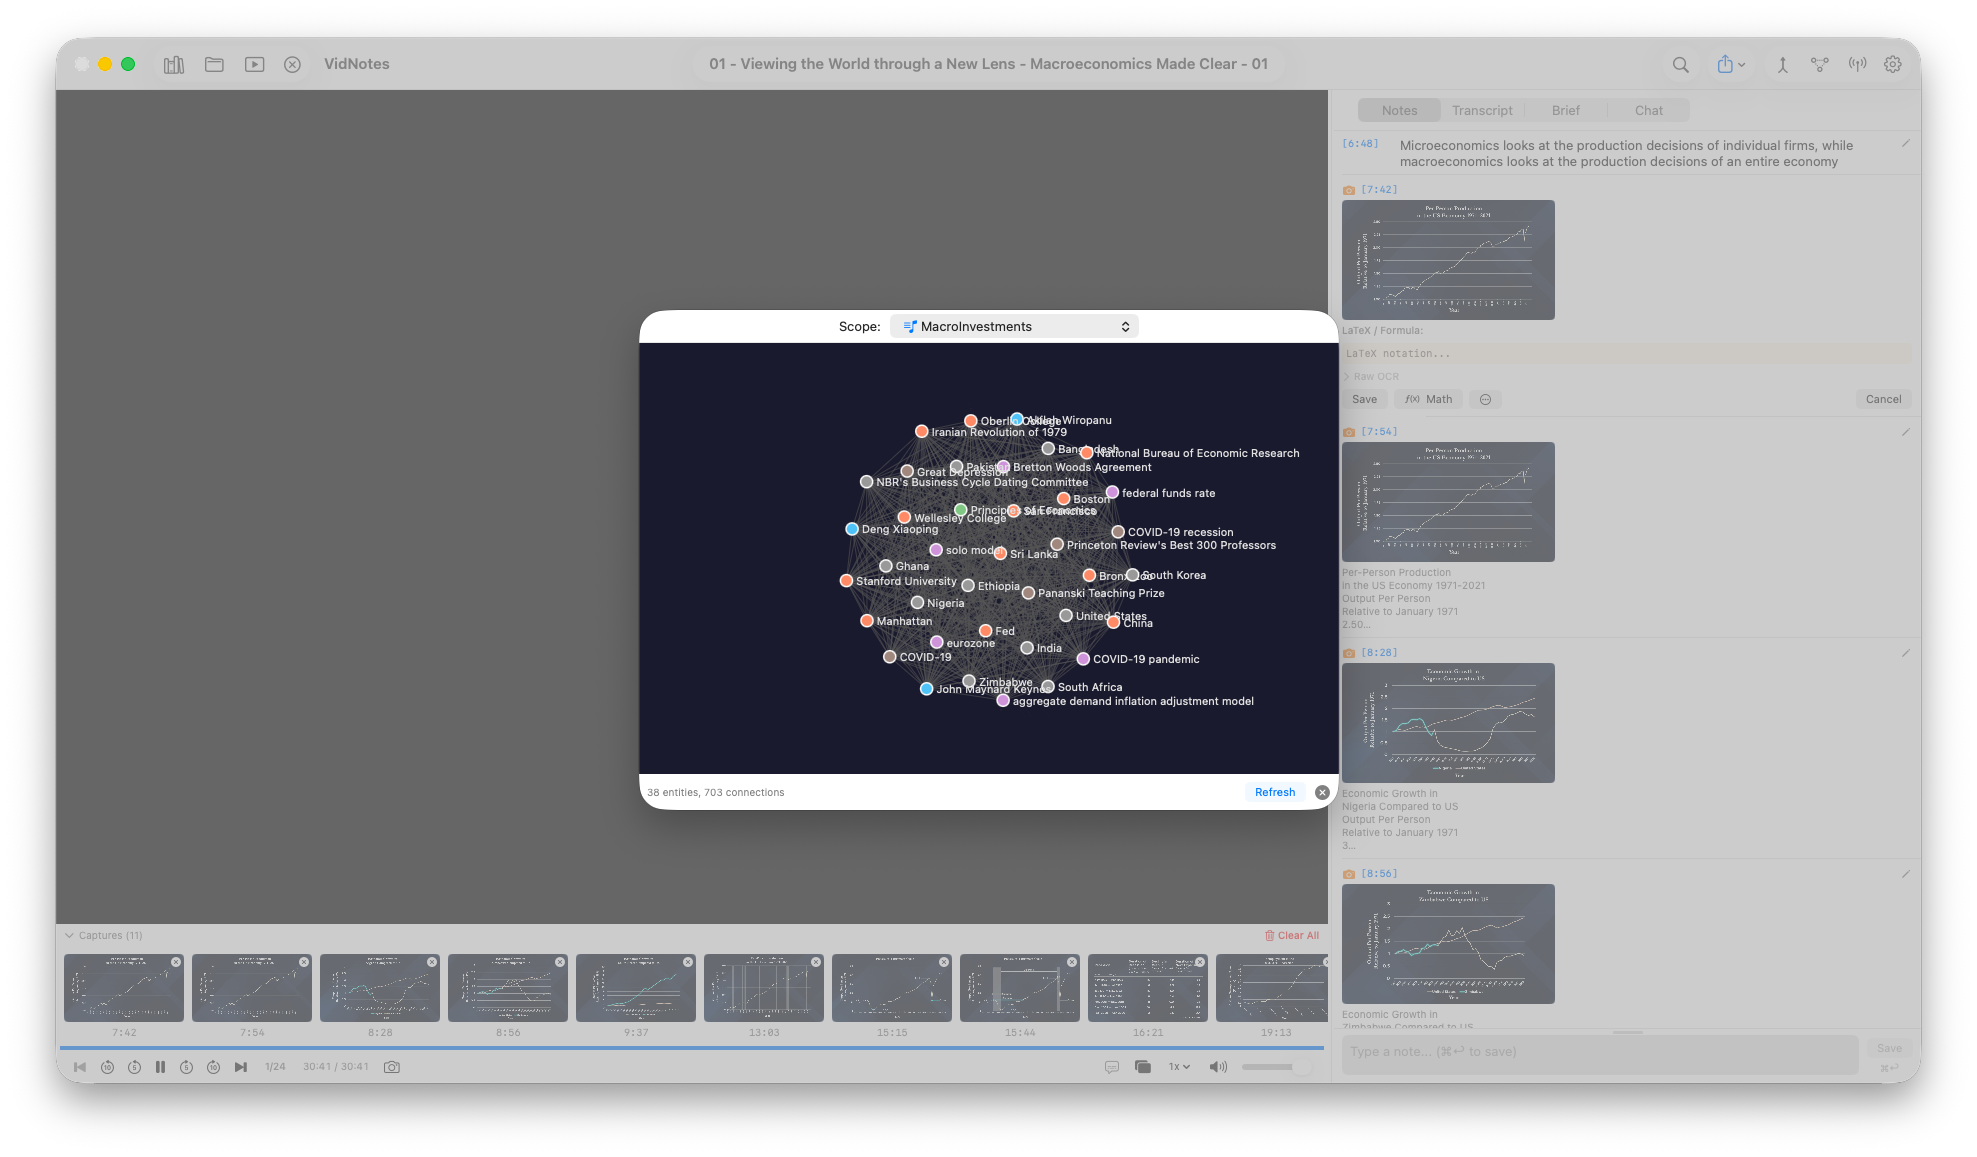Edit the 8:56 note via its pencil icon

(1905, 874)
